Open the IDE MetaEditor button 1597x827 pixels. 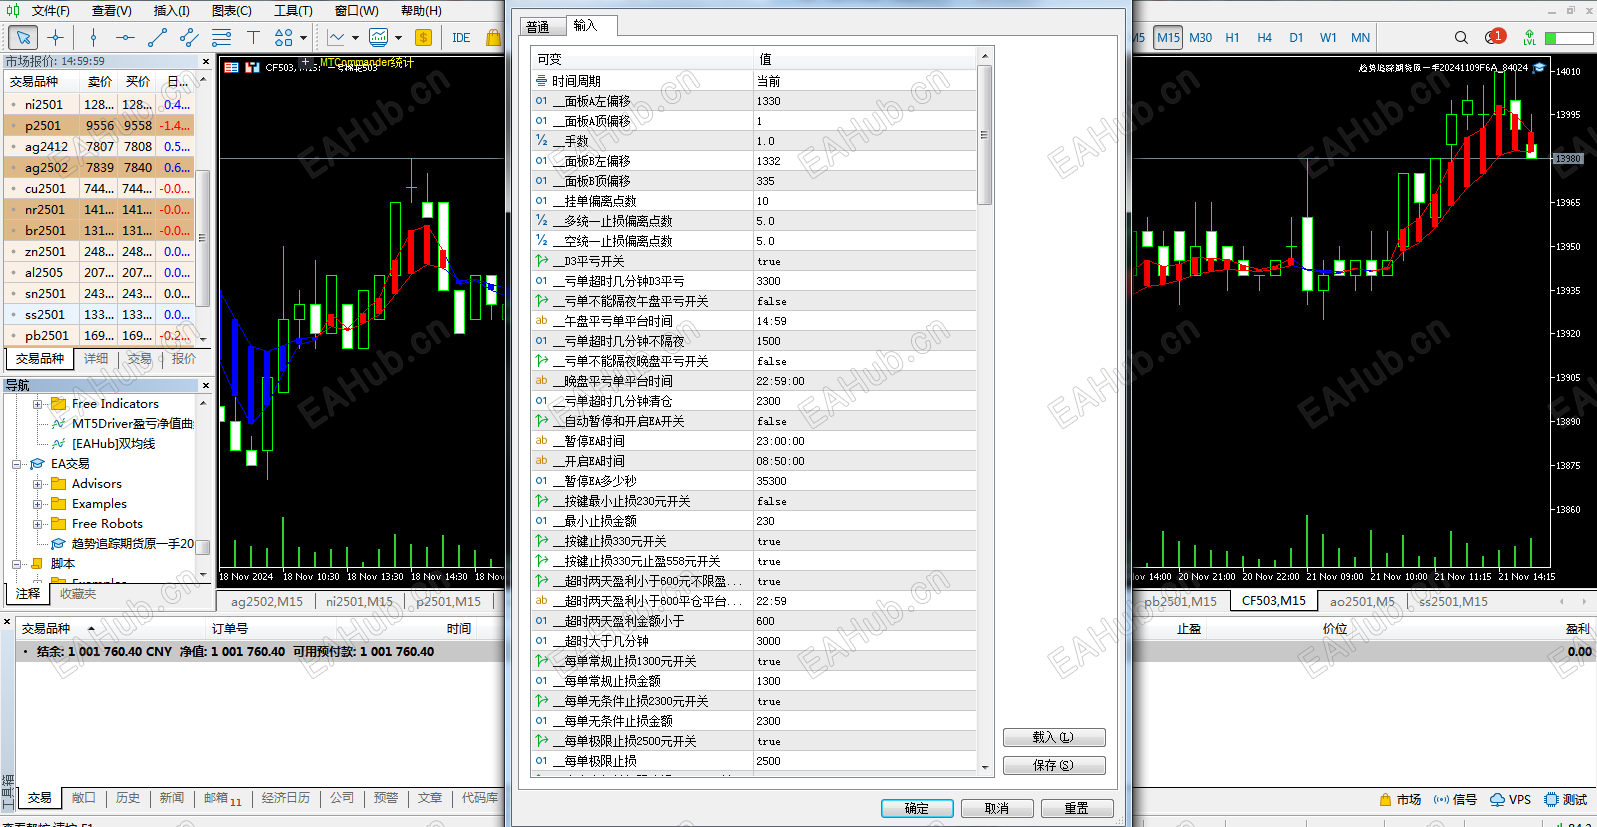[460, 38]
